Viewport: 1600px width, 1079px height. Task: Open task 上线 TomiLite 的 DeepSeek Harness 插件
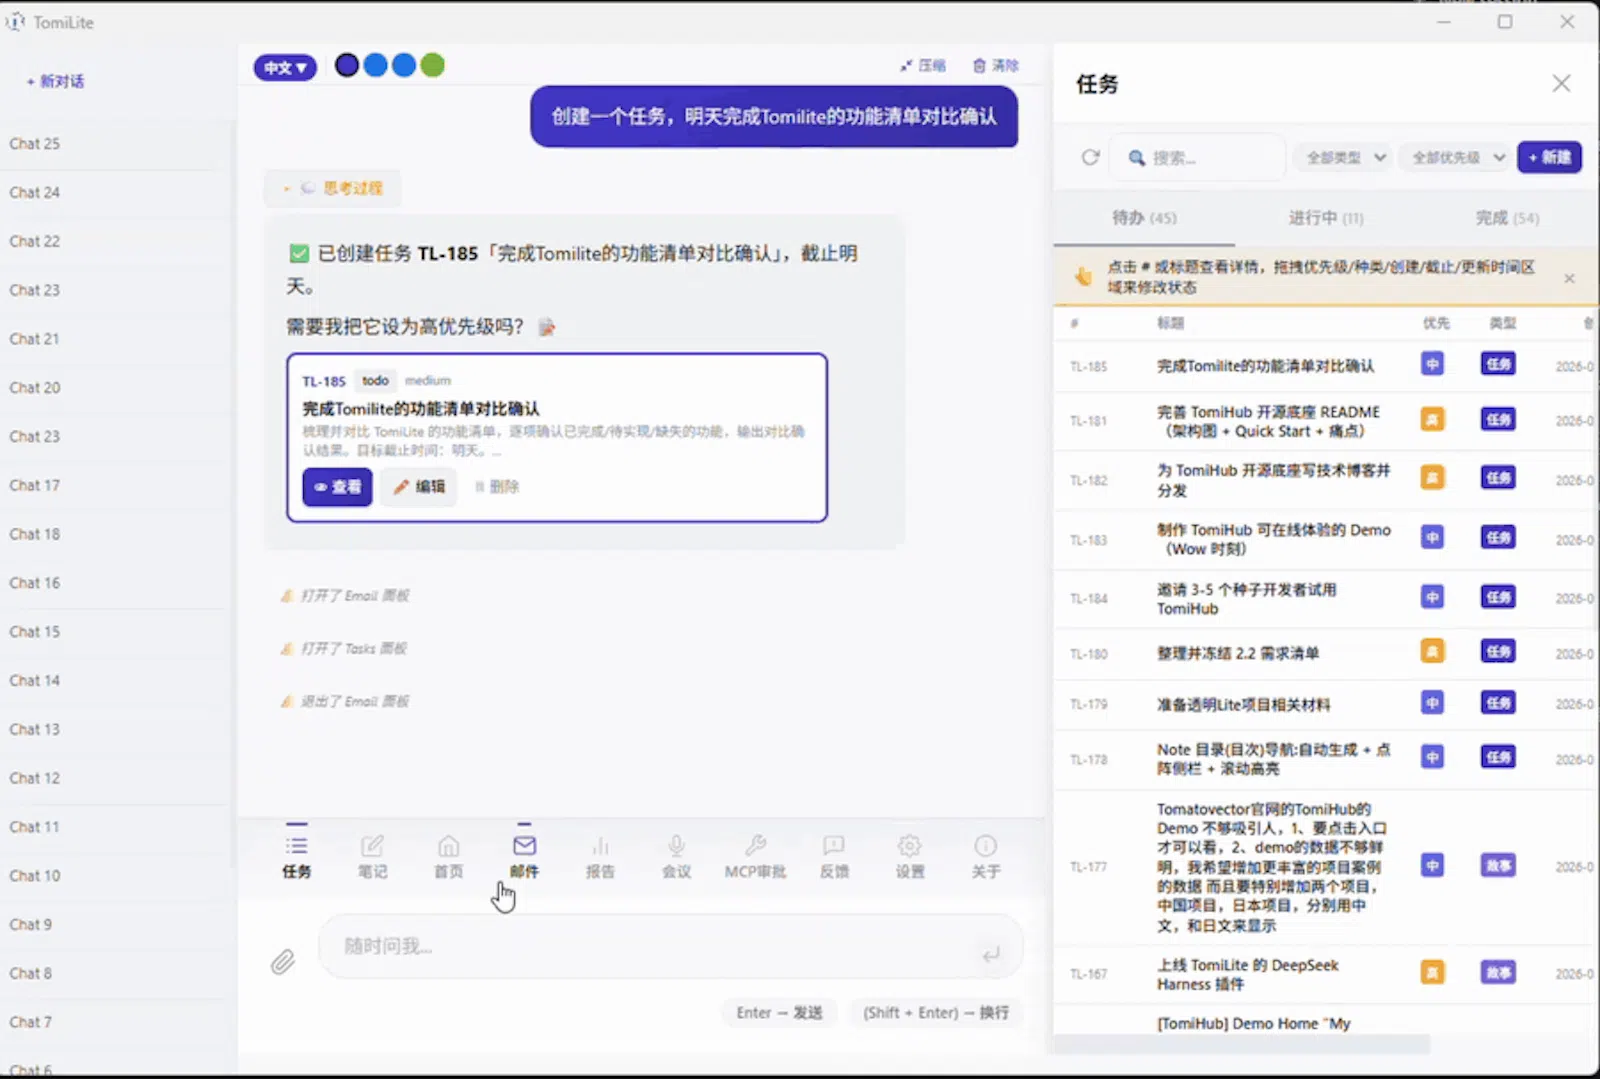tap(1247, 974)
